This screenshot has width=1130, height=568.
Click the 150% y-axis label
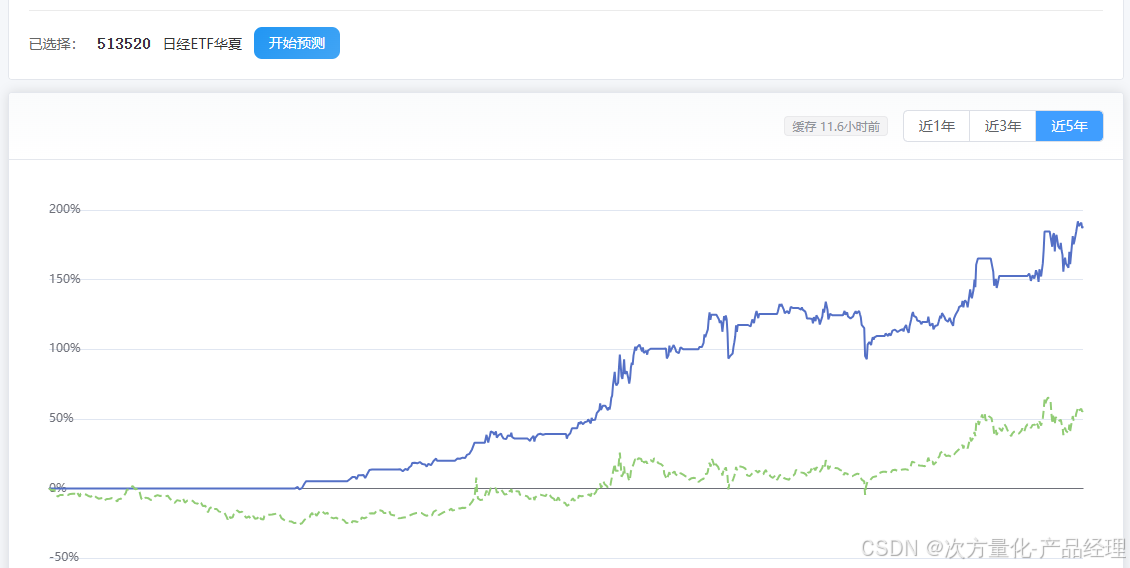pyautogui.click(x=64, y=279)
